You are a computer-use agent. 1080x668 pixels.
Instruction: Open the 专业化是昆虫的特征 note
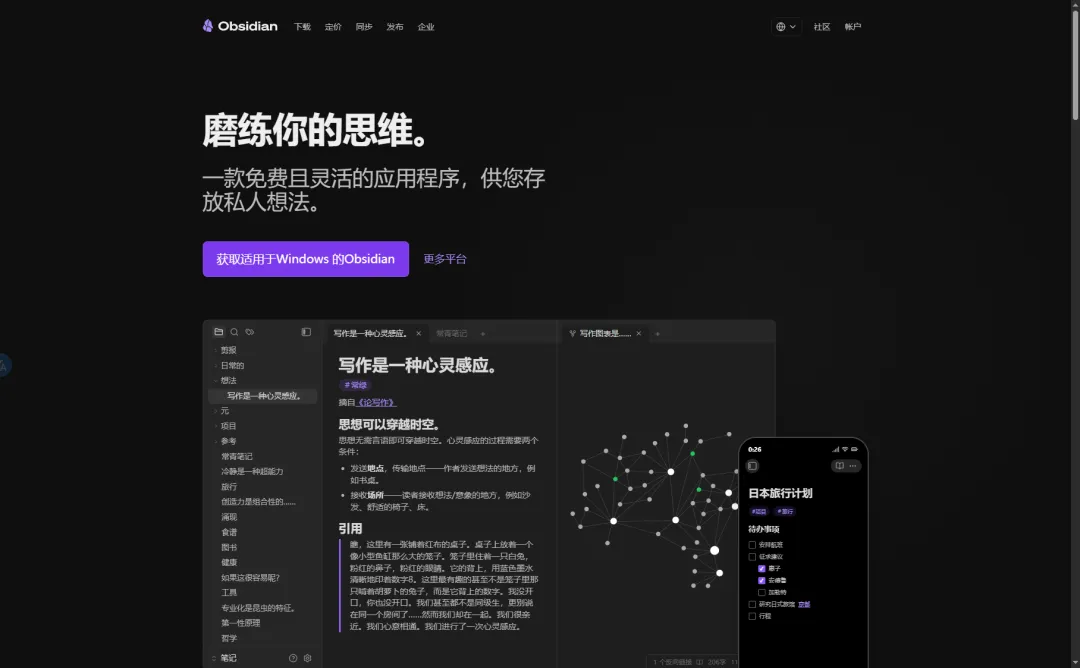click(258, 608)
